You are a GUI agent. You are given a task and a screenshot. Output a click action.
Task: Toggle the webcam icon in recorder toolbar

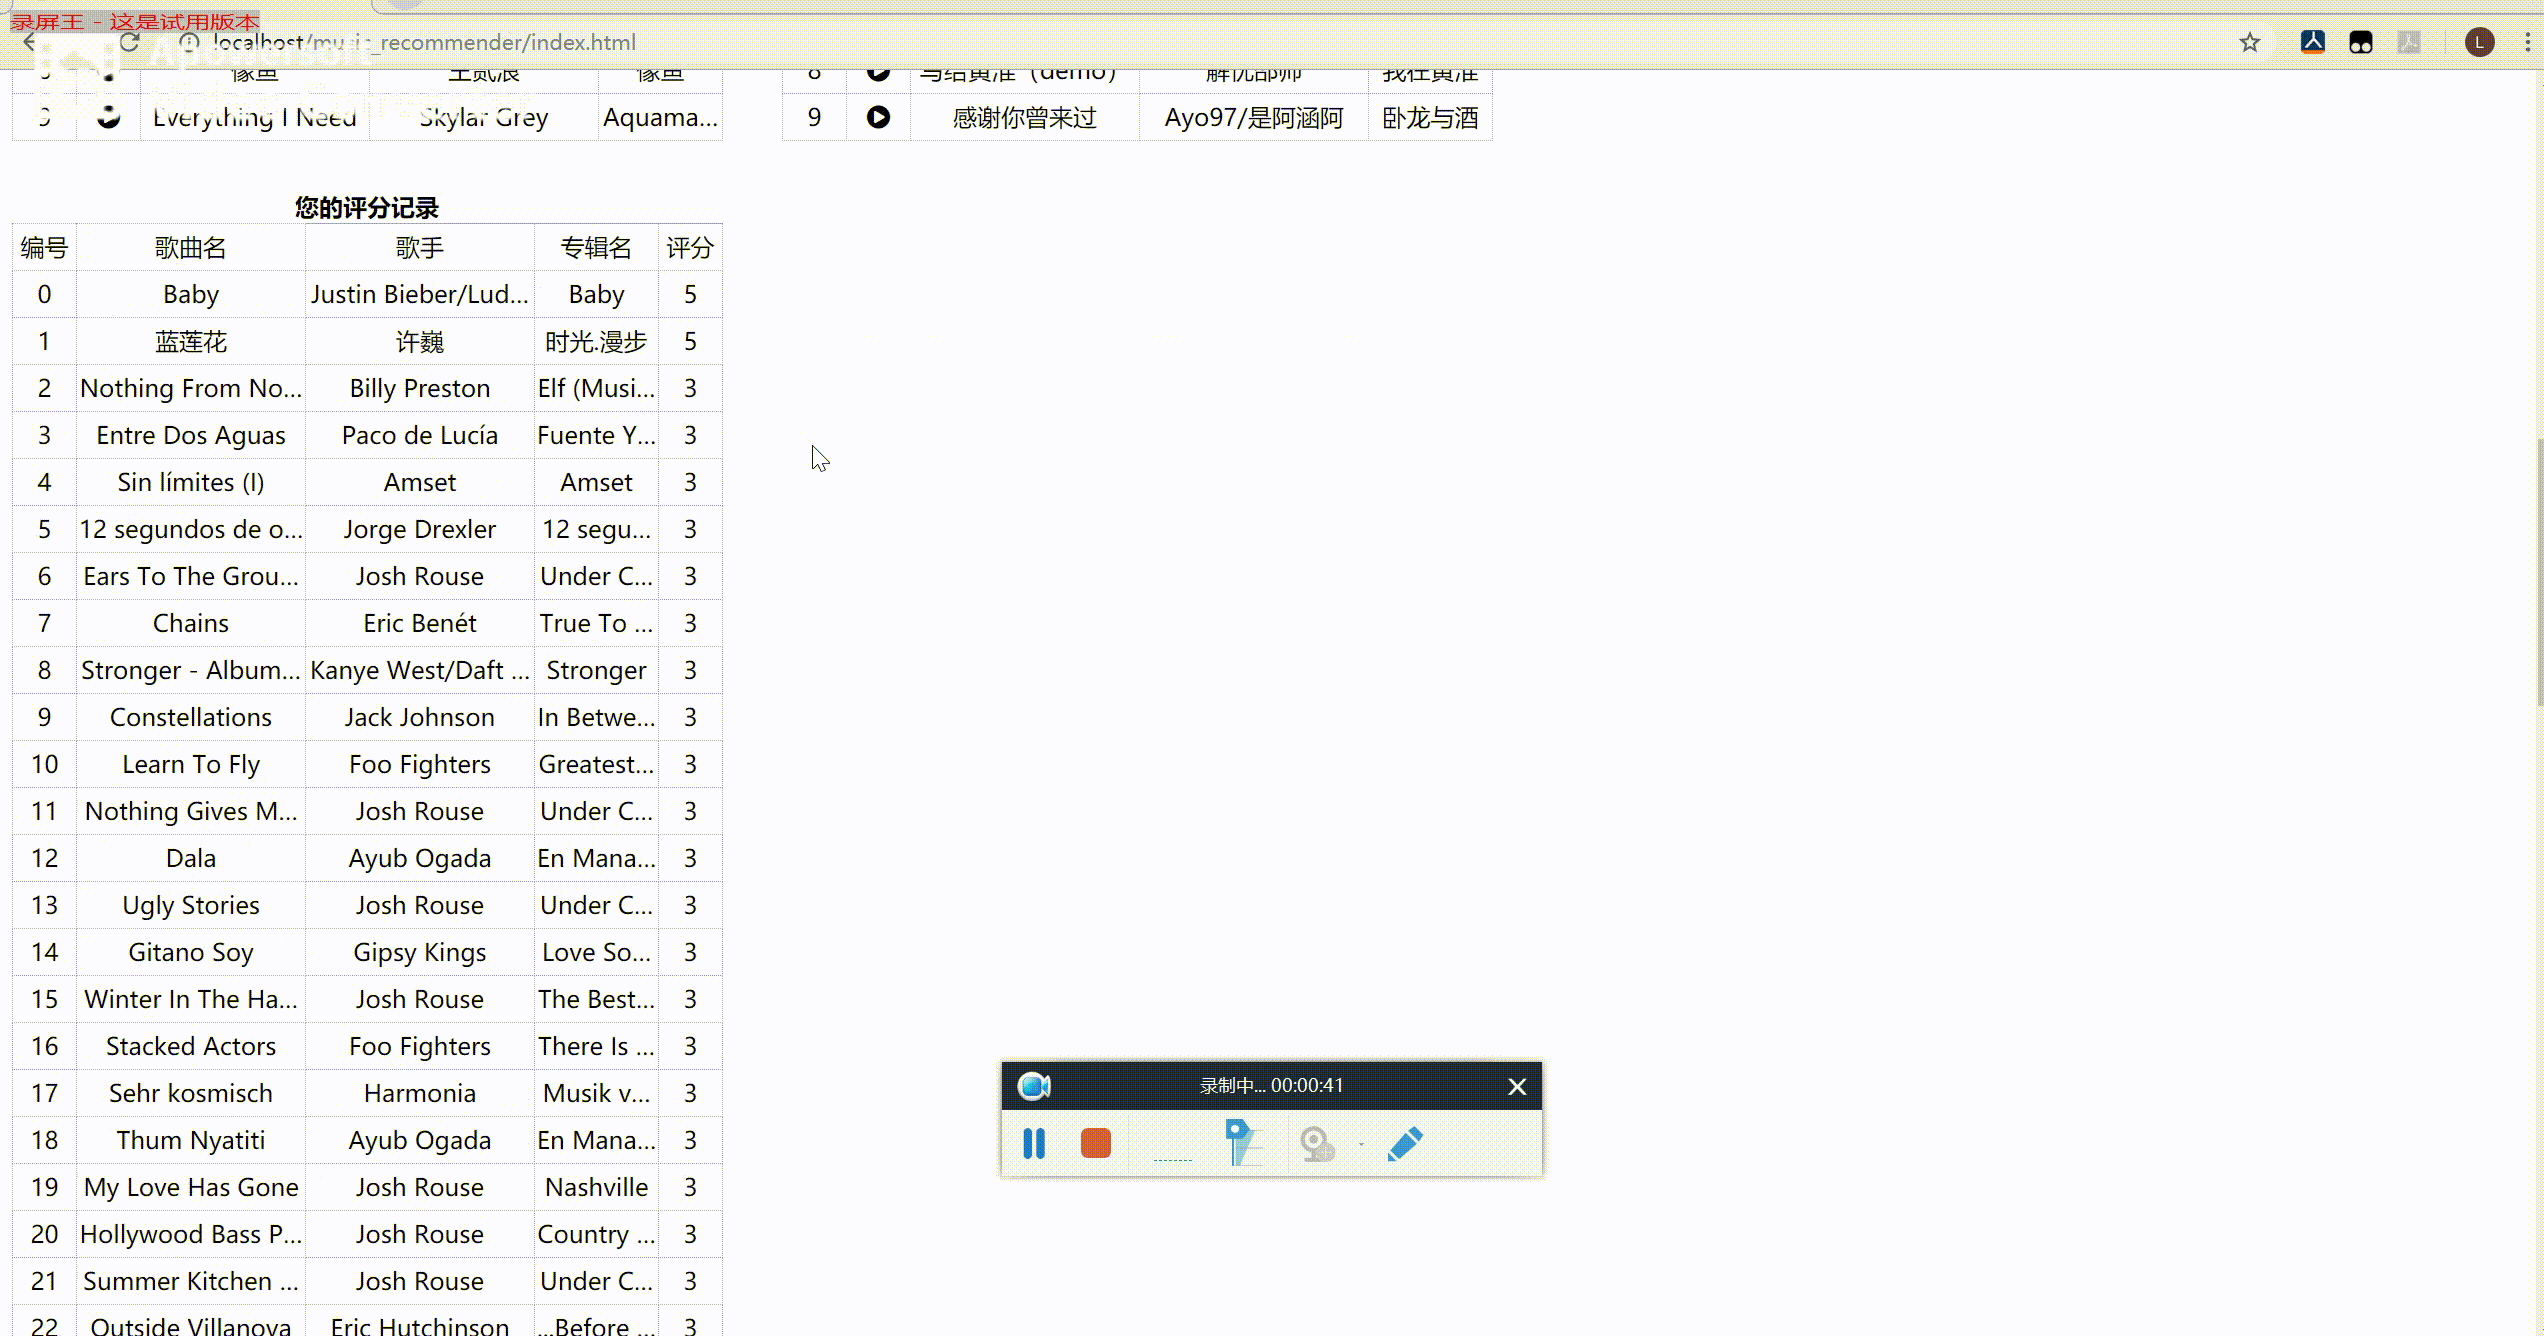pyautogui.click(x=1317, y=1143)
